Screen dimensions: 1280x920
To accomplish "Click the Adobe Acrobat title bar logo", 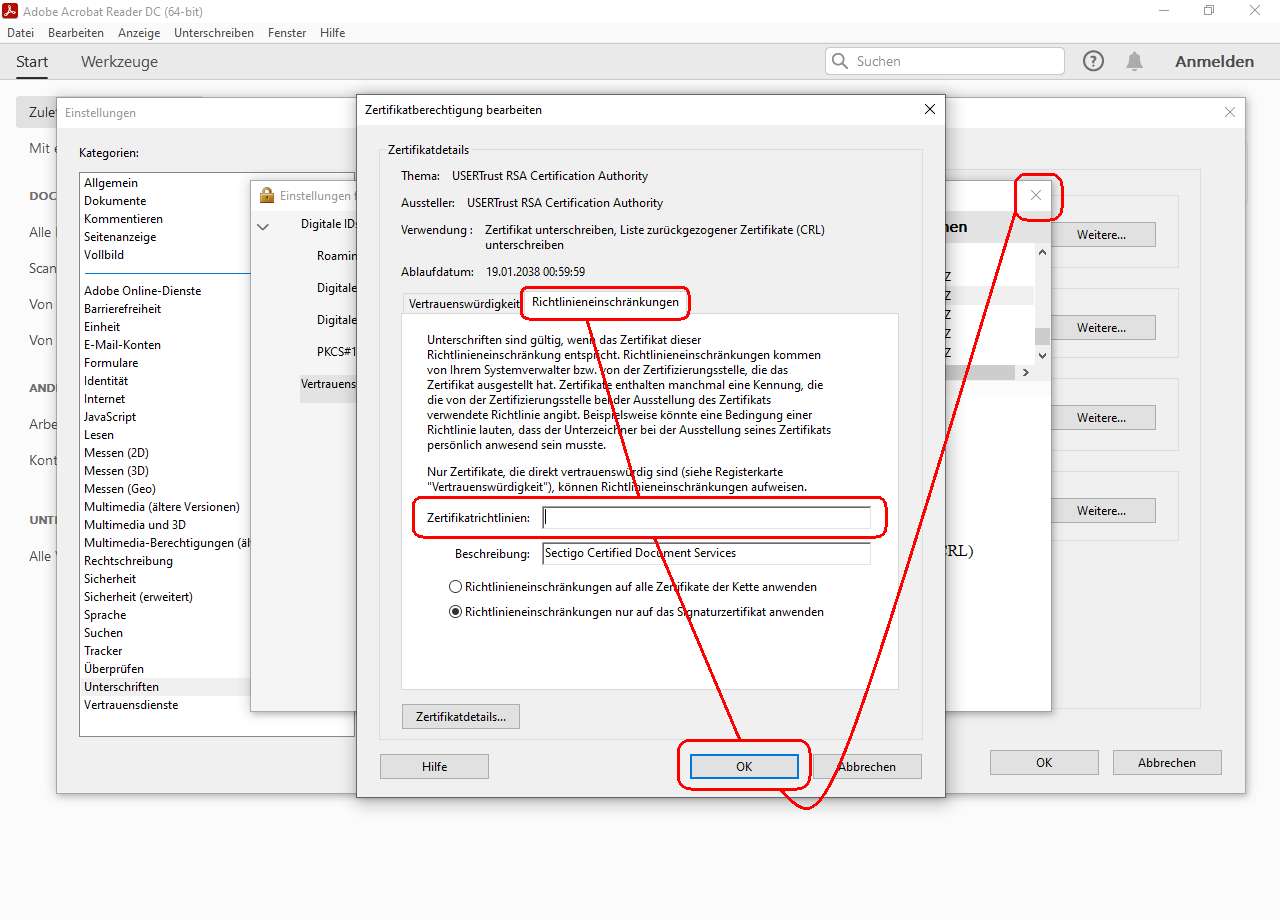I will point(11,10).
